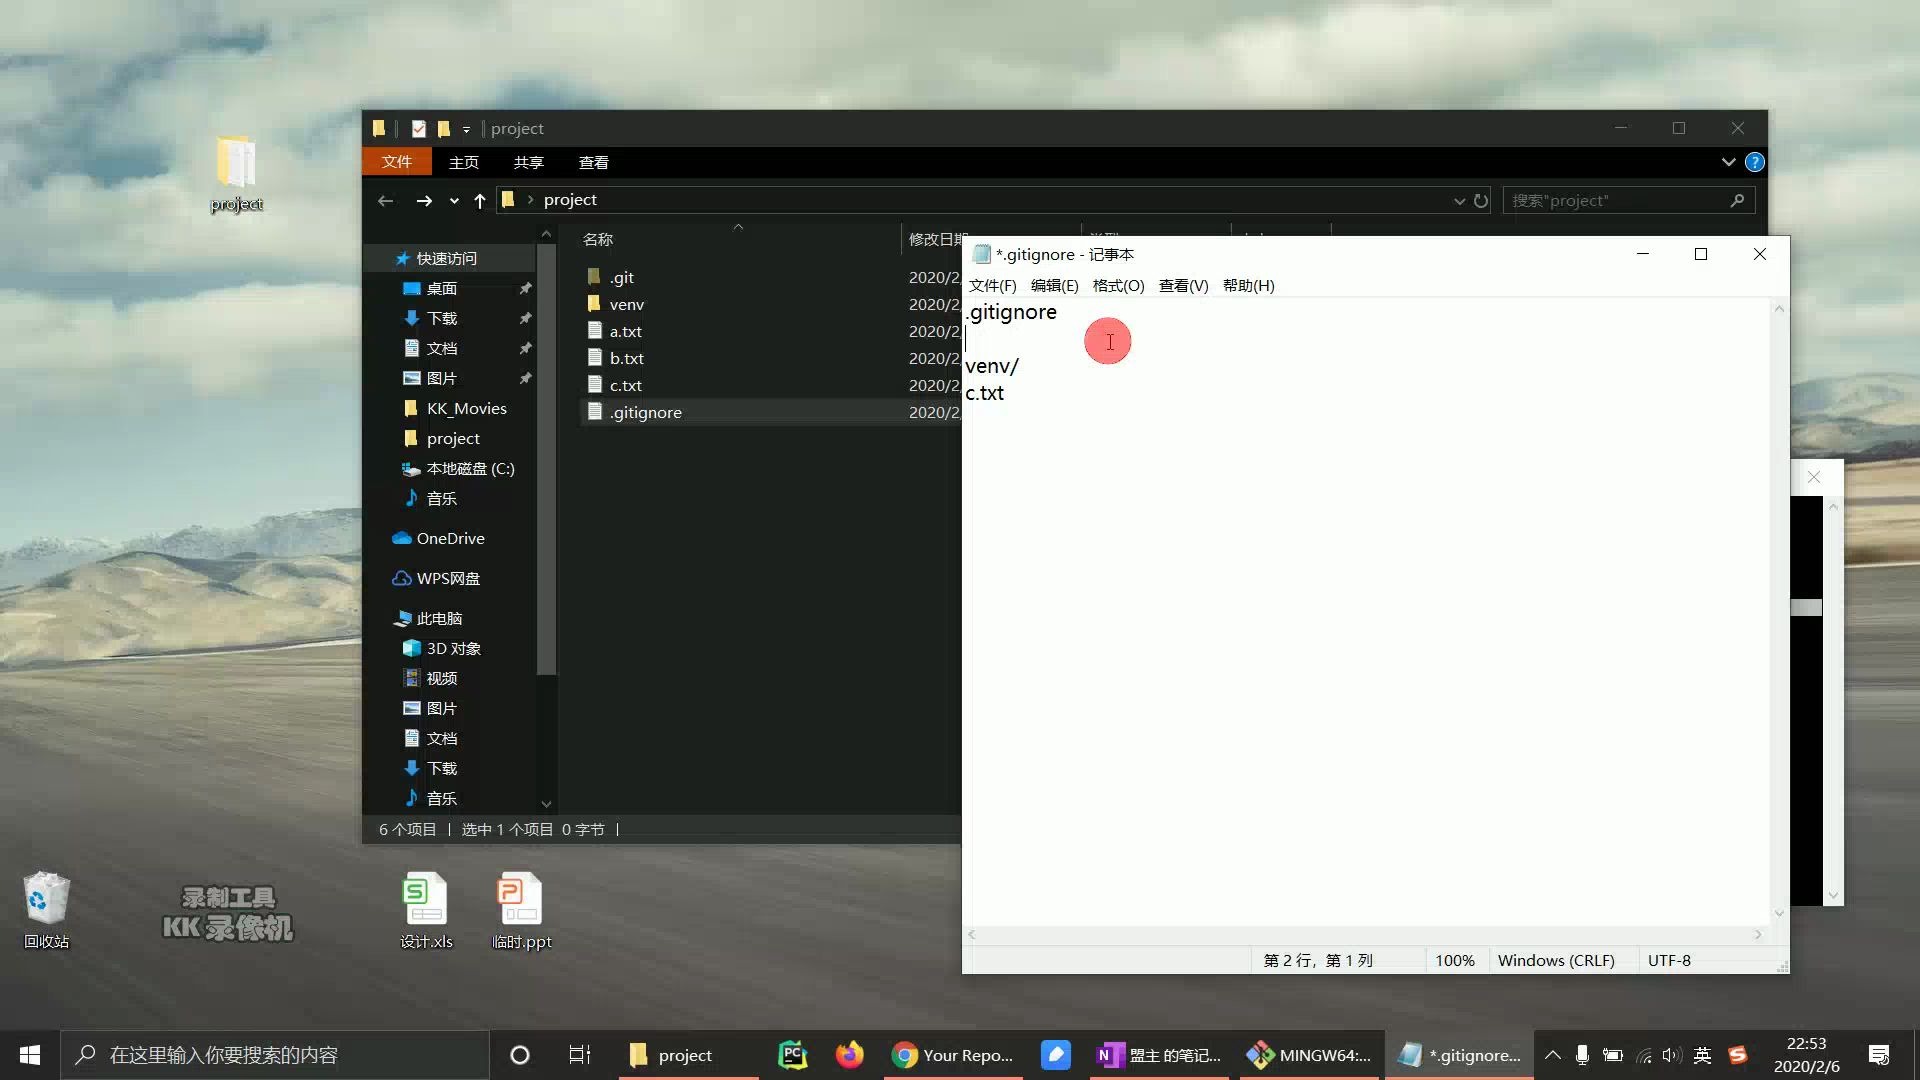Open the Task View taskbar icon
The width and height of the screenshot is (1920, 1080).
point(579,1055)
